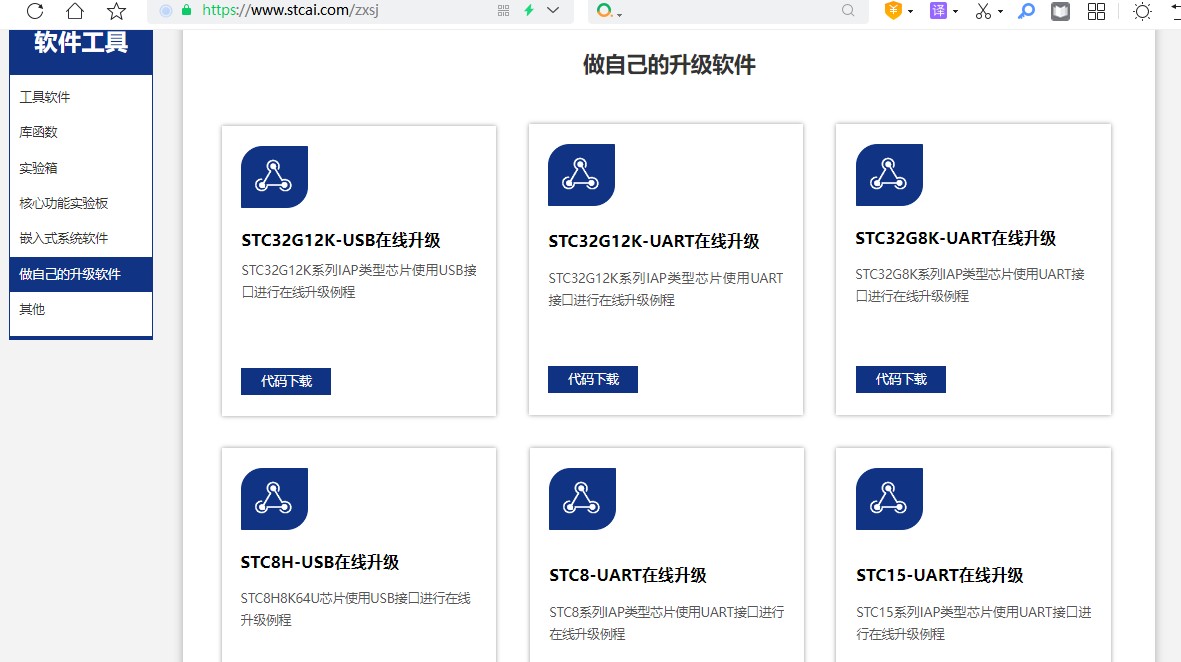Viewport: 1181px width, 662px height.
Task: Open the reading mode book icon
Action: pyautogui.click(x=1060, y=11)
